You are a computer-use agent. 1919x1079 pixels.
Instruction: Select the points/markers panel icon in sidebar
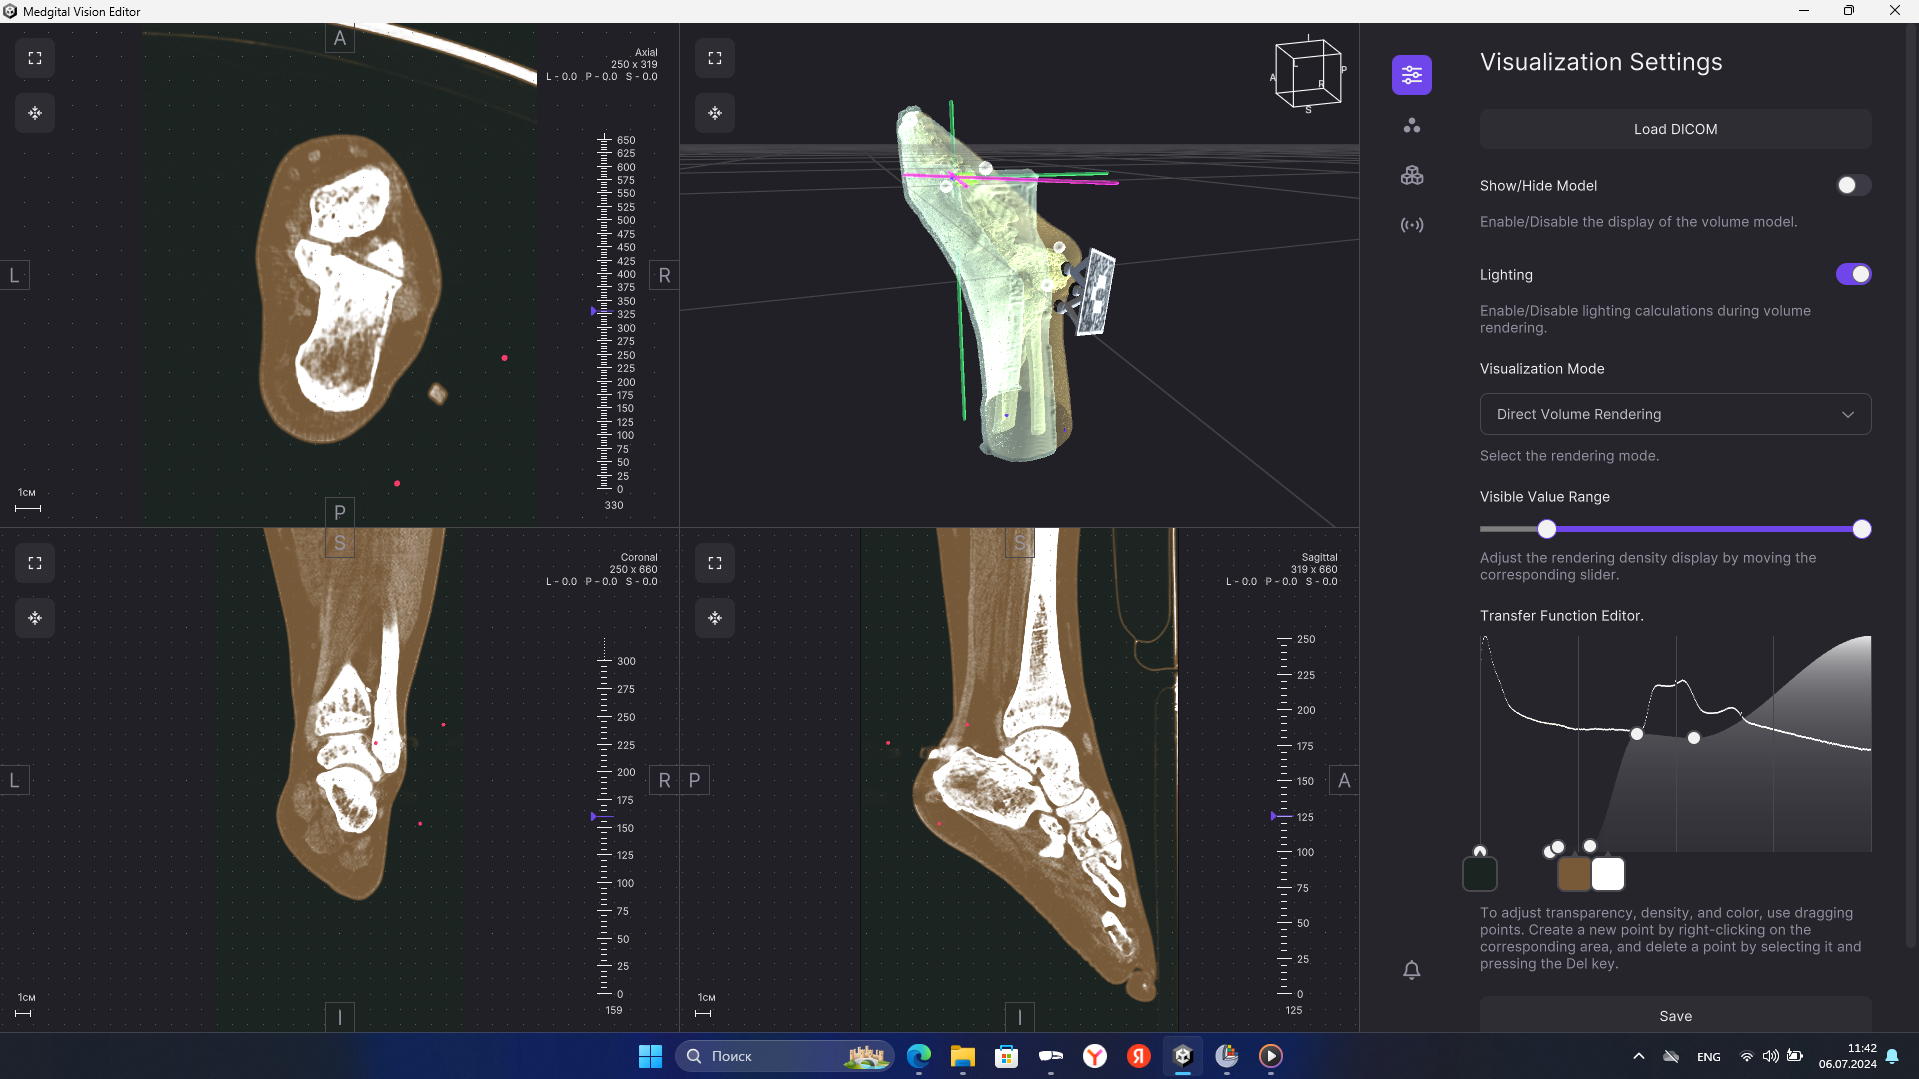(1411, 124)
